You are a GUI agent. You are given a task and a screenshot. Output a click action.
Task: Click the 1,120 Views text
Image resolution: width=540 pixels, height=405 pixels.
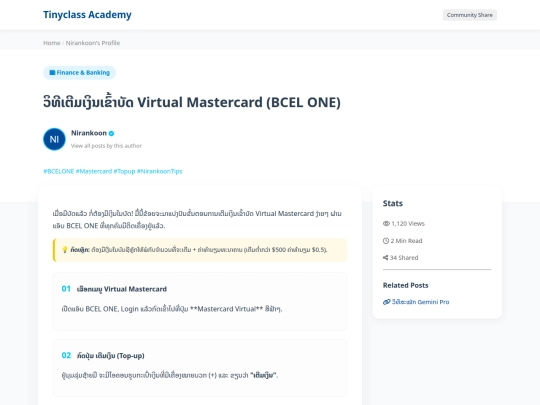(408, 224)
